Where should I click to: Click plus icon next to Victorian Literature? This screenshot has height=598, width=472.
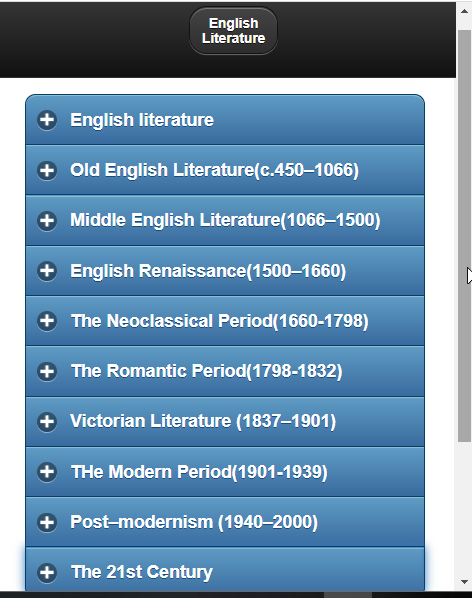tap(47, 421)
